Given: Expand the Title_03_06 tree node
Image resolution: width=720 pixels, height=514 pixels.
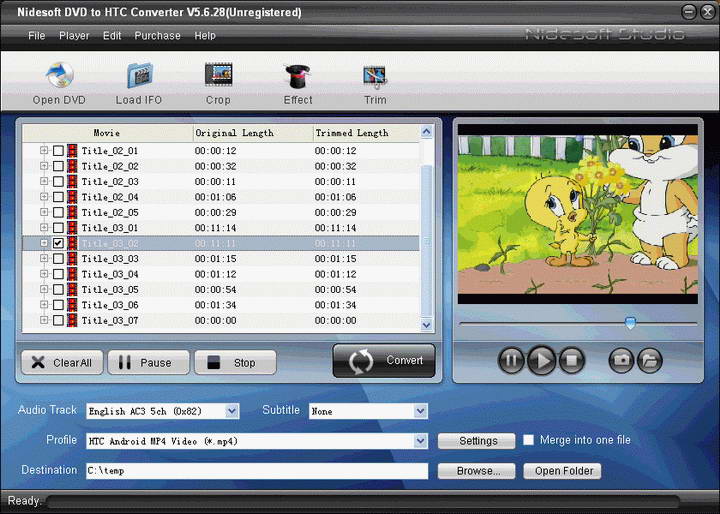Looking at the screenshot, I should 44,305.
